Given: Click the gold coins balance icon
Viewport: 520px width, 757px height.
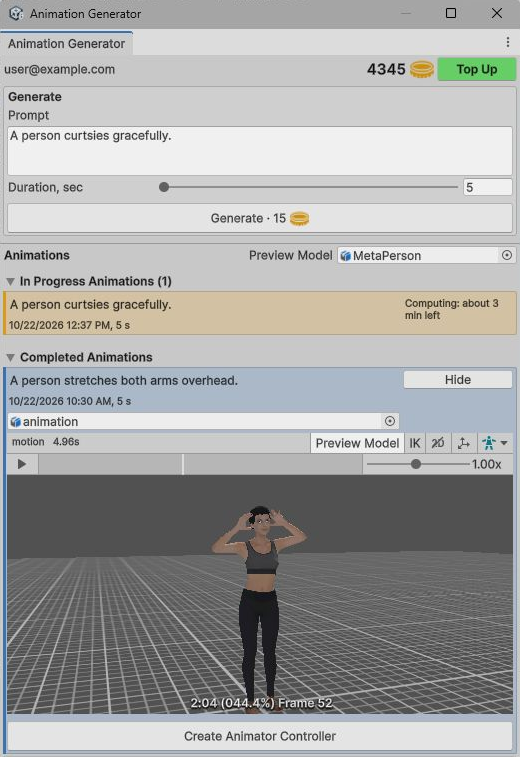Looking at the screenshot, I should pyautogui.click(x=422, y=69).
